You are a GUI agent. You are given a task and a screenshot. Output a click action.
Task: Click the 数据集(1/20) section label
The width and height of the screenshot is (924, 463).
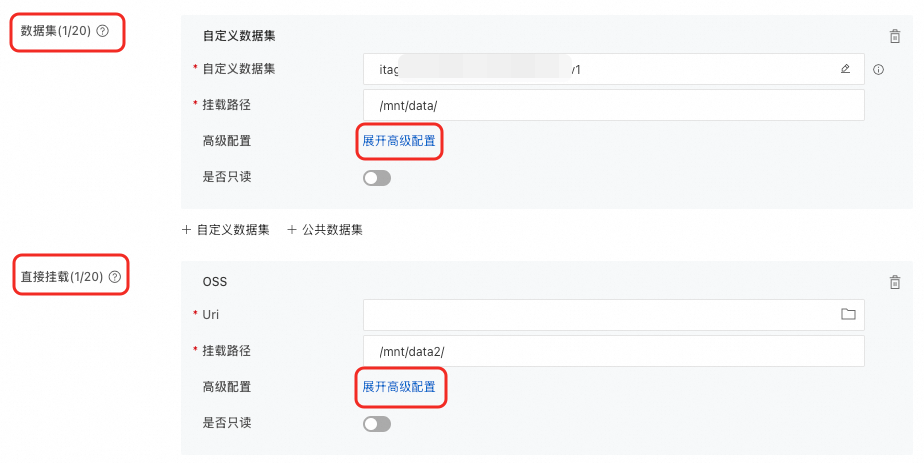(56, 31)
